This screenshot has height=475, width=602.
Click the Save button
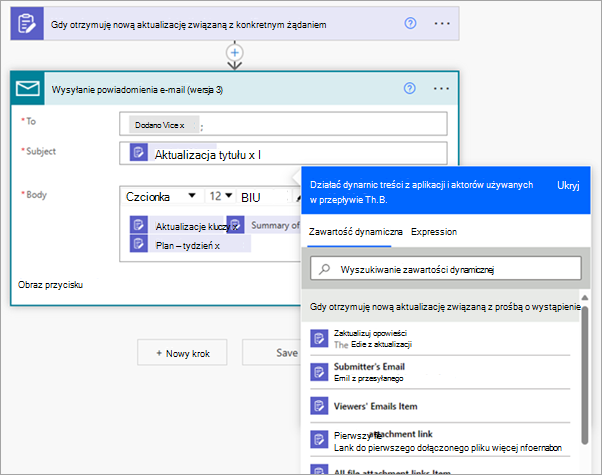coord(272,352)
